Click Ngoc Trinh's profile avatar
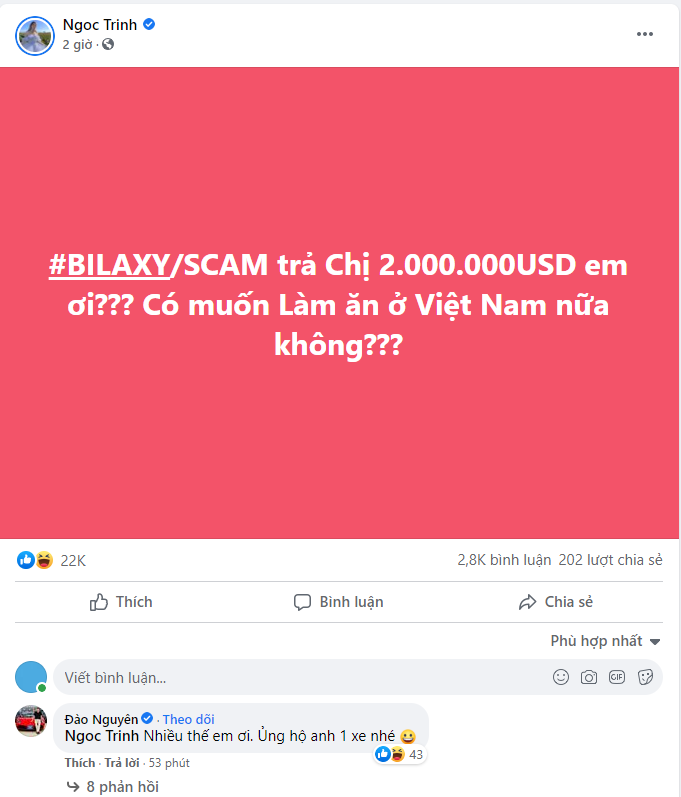This screenshot has width=681, height=797. point(35,36)
